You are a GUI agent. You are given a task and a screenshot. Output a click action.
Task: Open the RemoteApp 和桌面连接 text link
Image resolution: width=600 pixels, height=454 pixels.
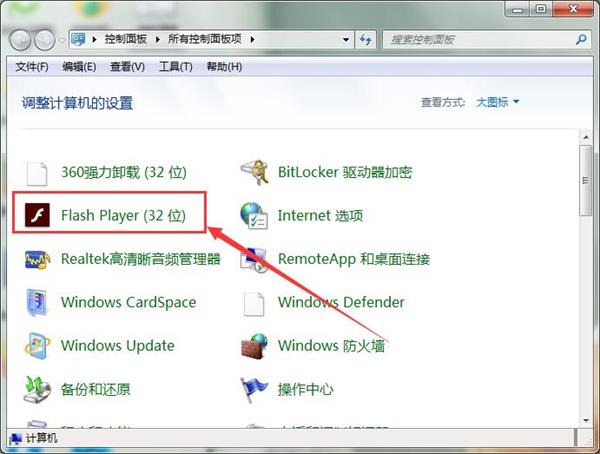(354, 259)
